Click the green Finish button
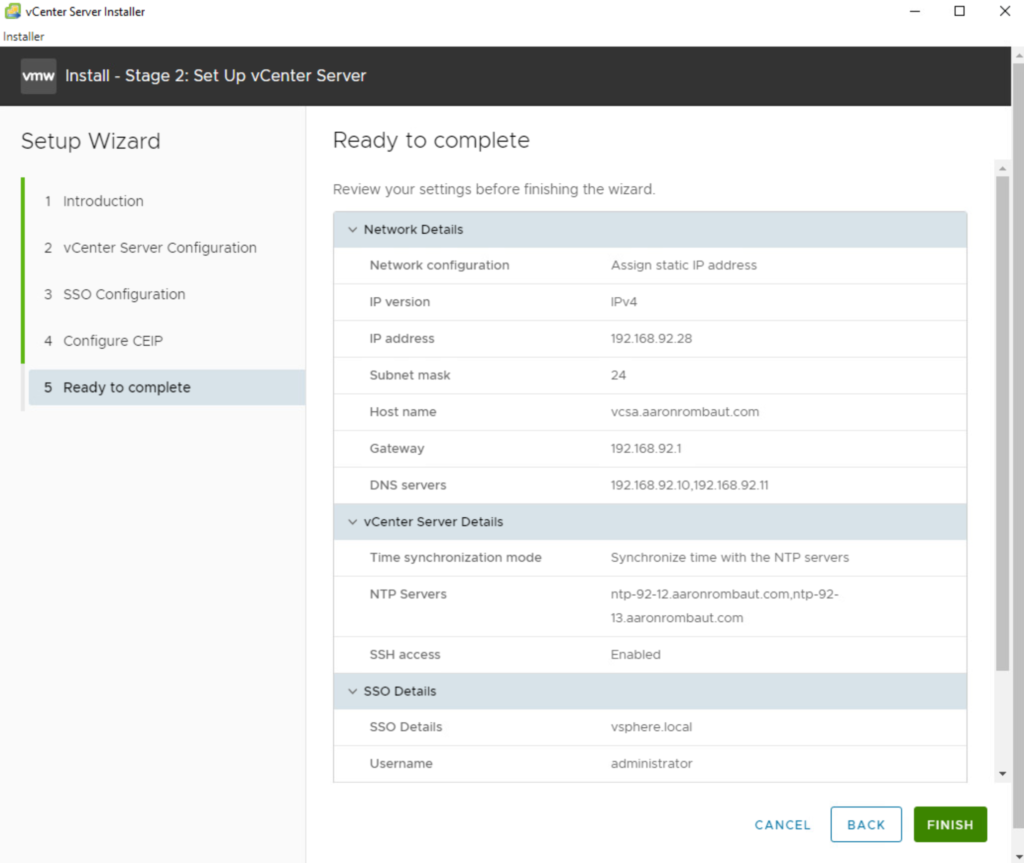Screen dimensions: 1024x863 pos(949,825)
